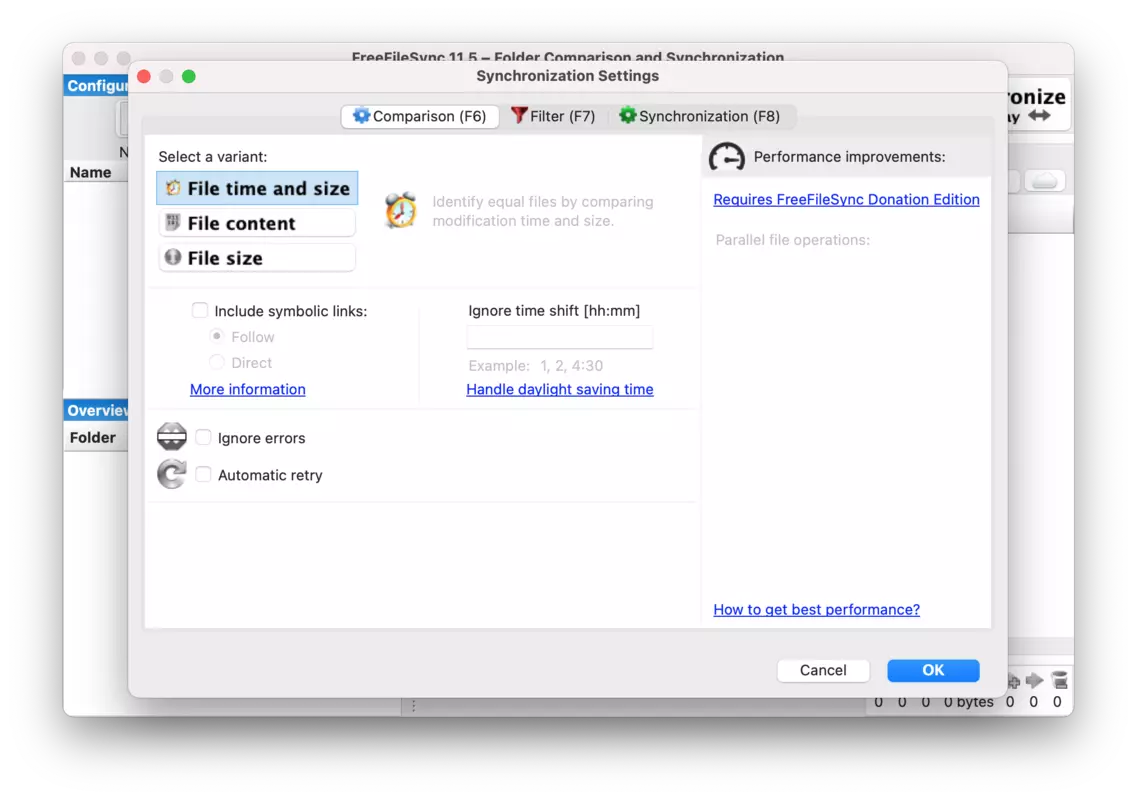Click the speedometer Performance improvements icon

click(x=727, y=157)
